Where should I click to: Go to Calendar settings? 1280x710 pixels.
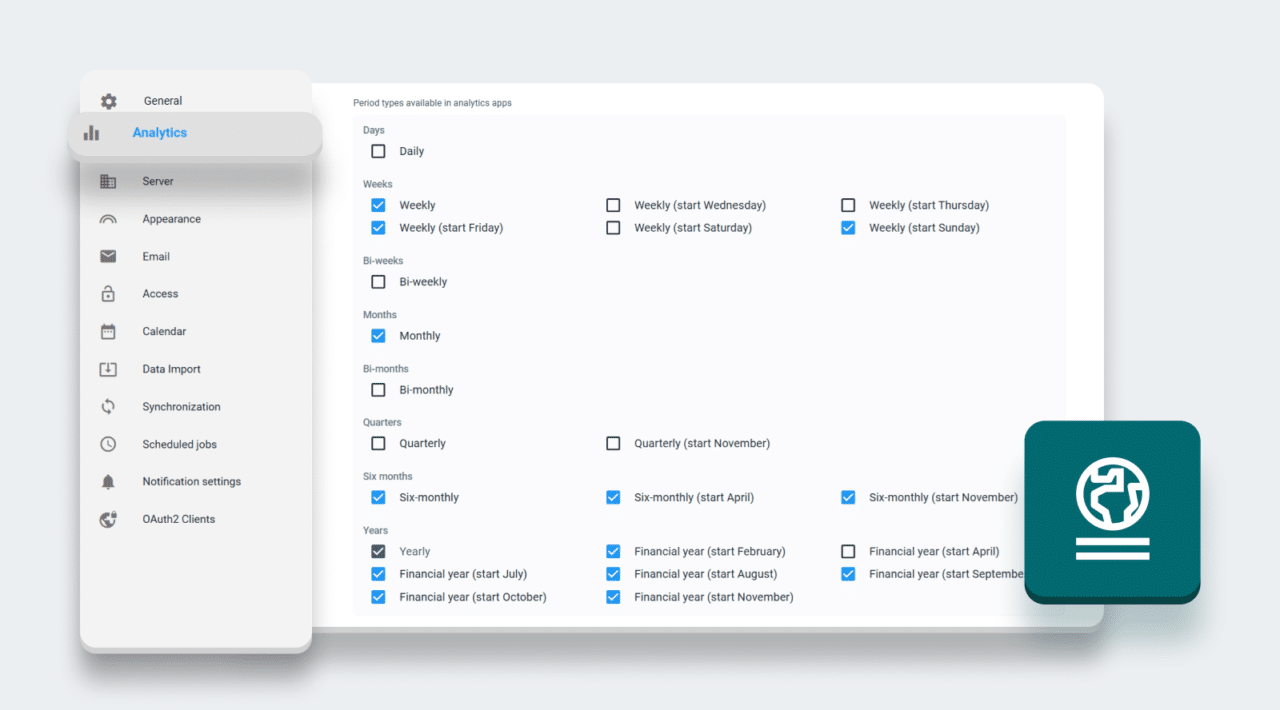(164, 331)
